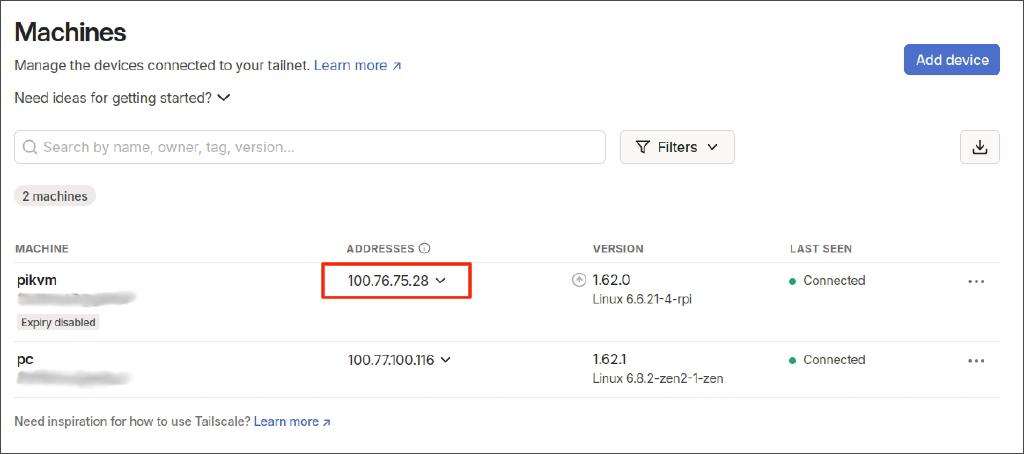Click the funnel icon in Filters
Screen dimensions: 1024x454
click(643, 147)
